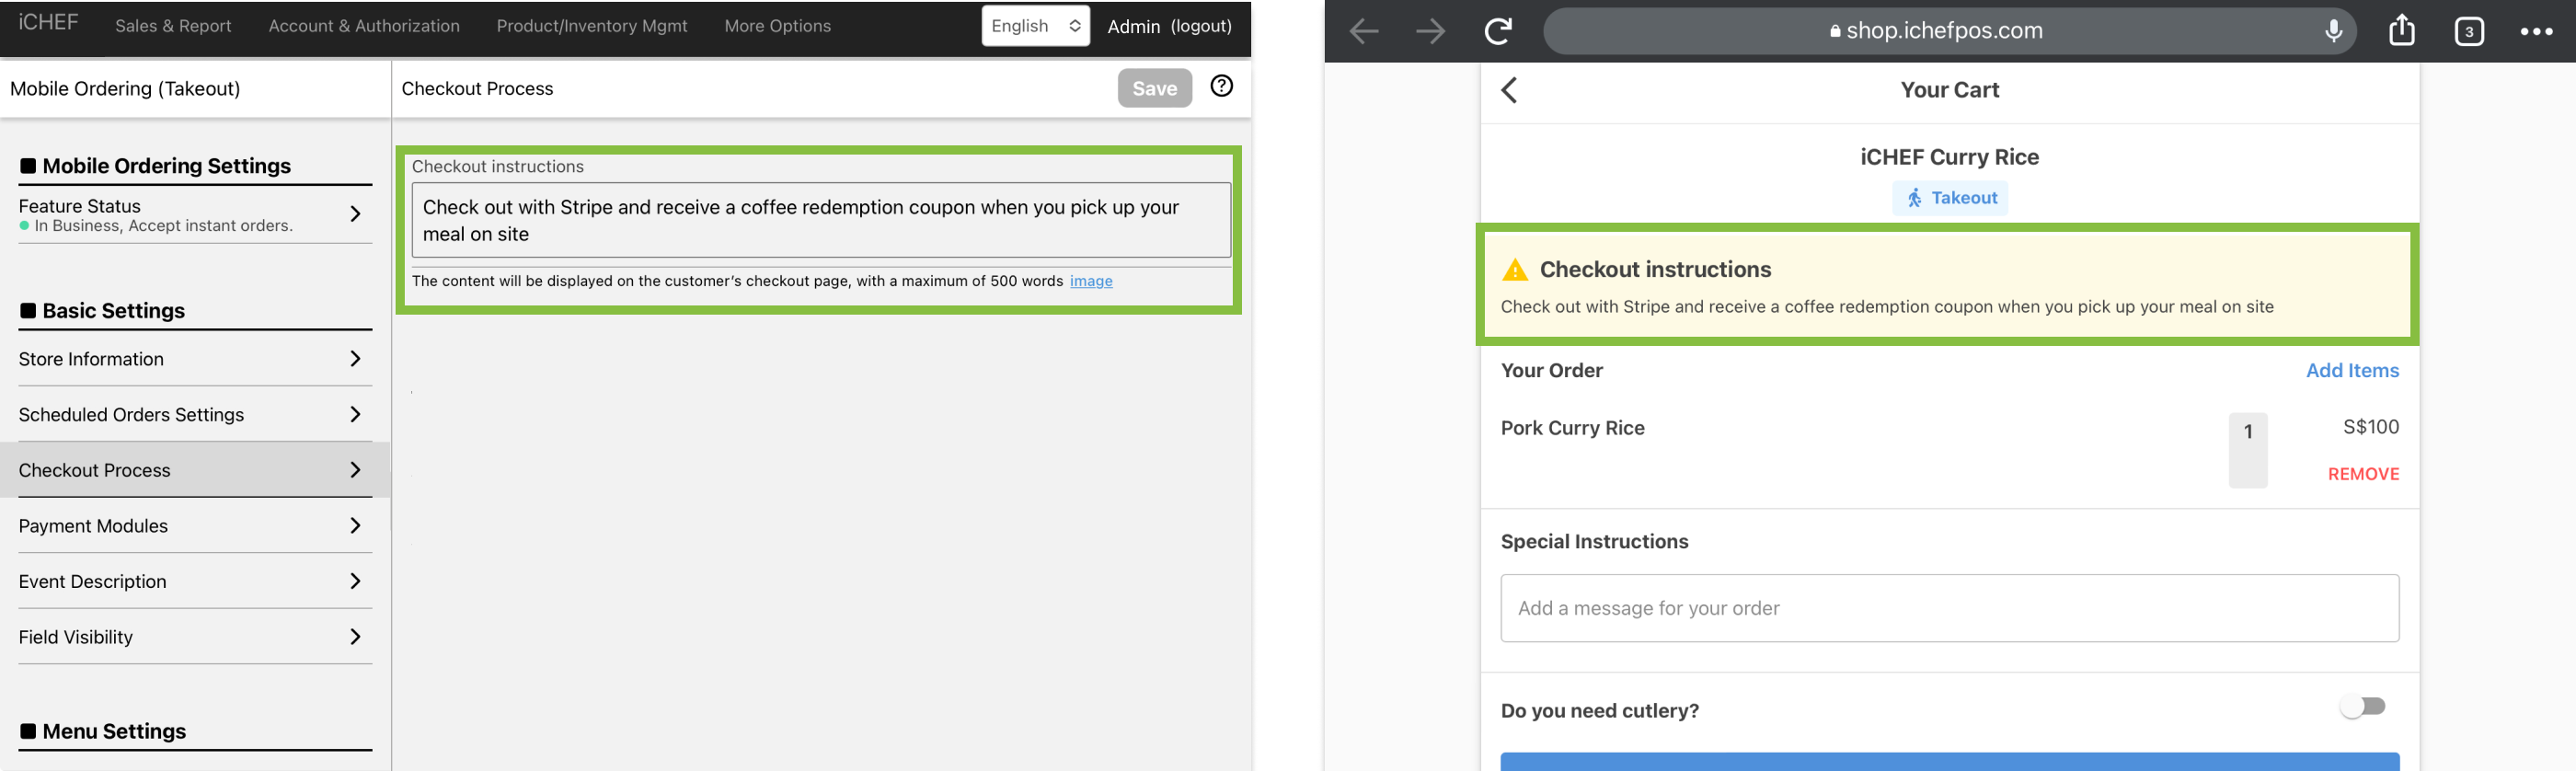Click the Special Instructions message field
Screen dimensions: 2576x771
pos(1949,608)
